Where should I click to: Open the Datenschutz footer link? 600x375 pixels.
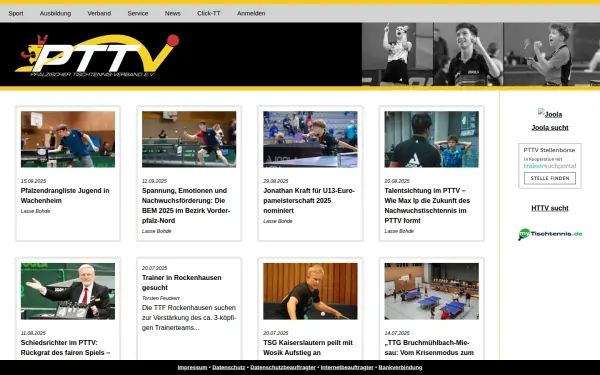228,367
